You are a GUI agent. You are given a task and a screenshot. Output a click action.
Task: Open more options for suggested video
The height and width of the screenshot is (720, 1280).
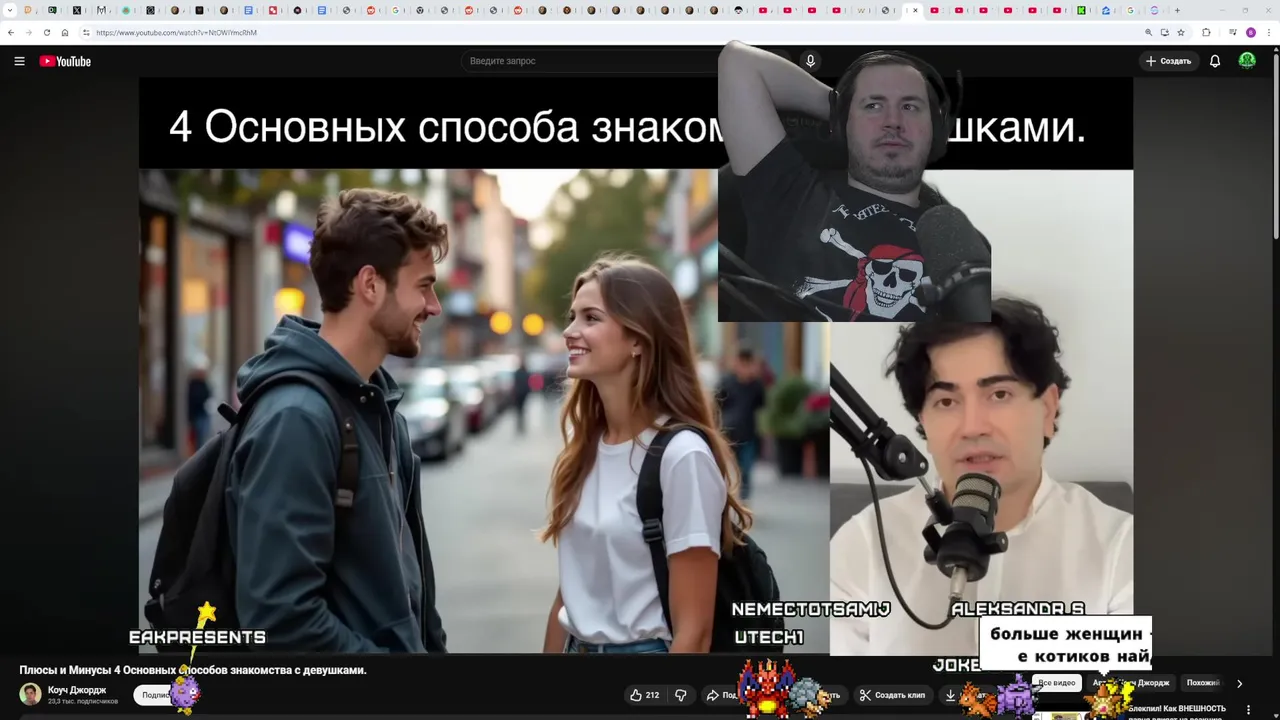tap(1248, 710)
